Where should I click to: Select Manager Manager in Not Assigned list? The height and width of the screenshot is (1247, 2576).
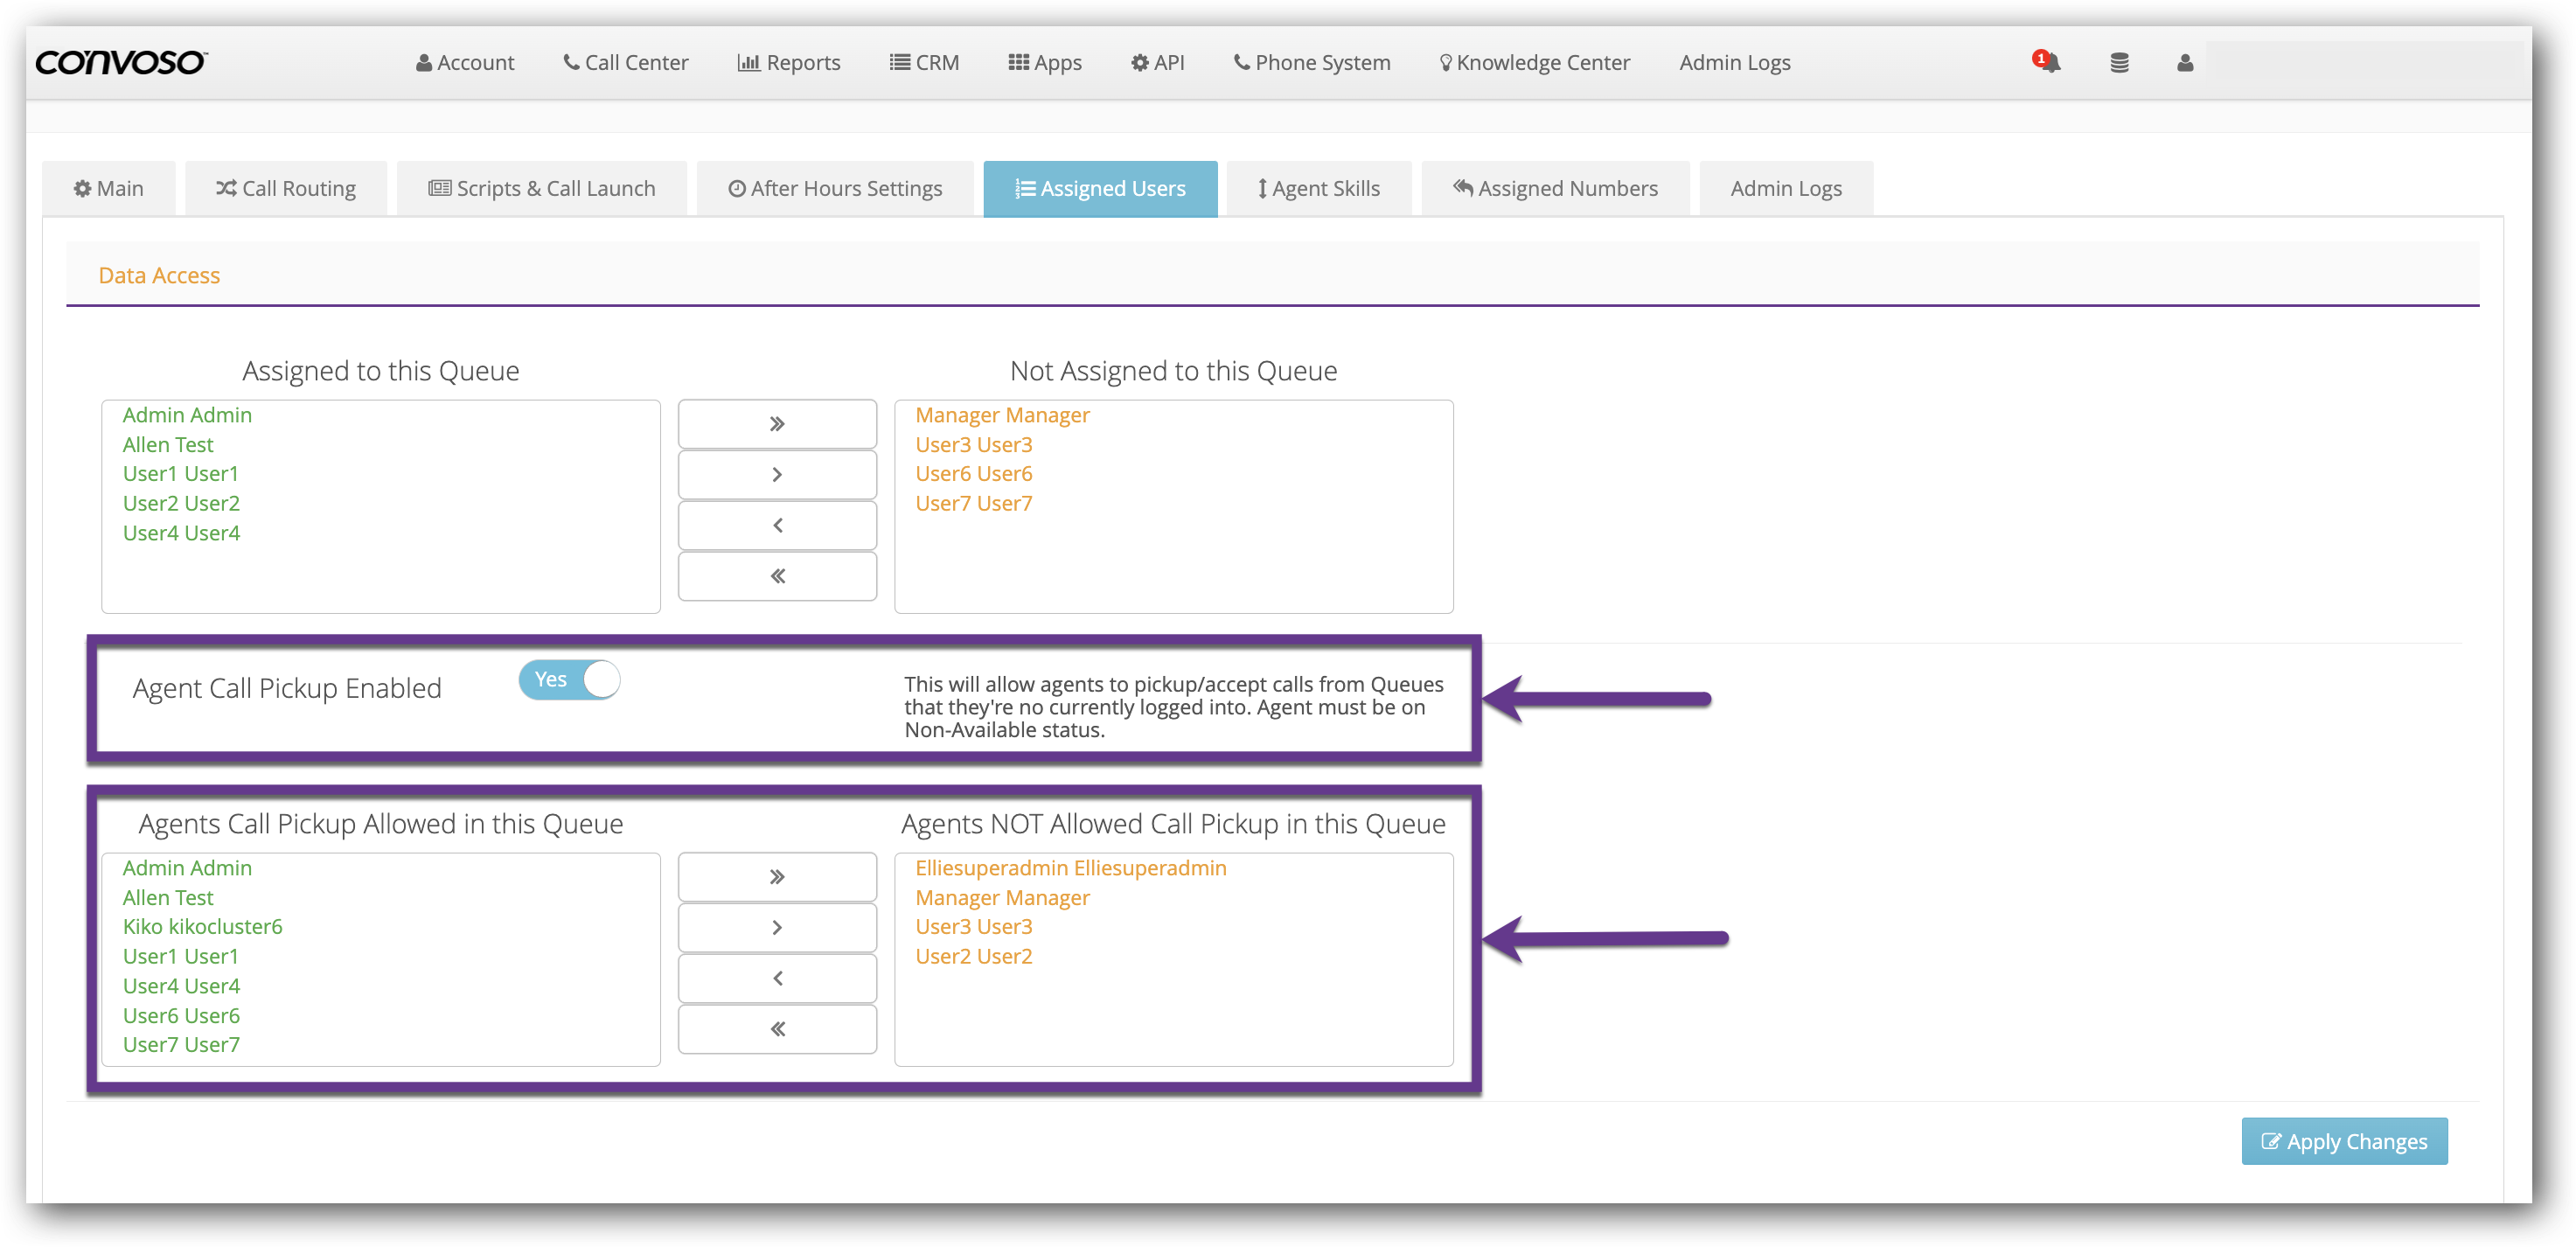click(1002, 415)
